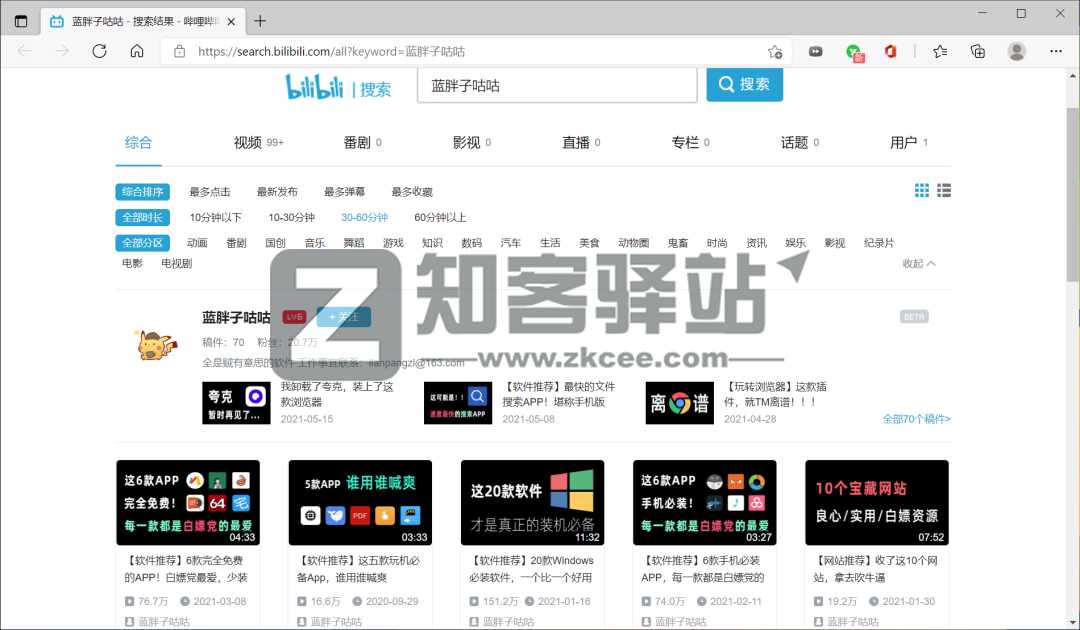Collapse the filter panel via 收起
The width and height of the screenshot is (1080, 630).
tap(916, 262)
